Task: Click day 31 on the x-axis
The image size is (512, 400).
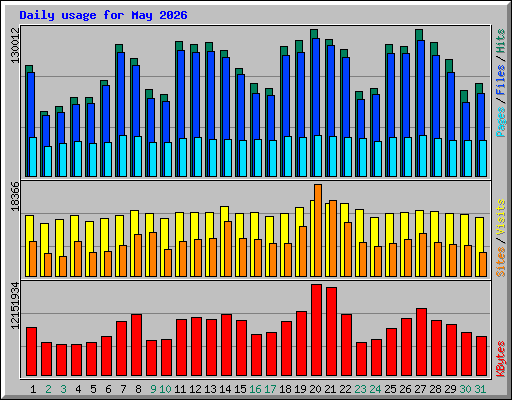Action: [480, 389]
